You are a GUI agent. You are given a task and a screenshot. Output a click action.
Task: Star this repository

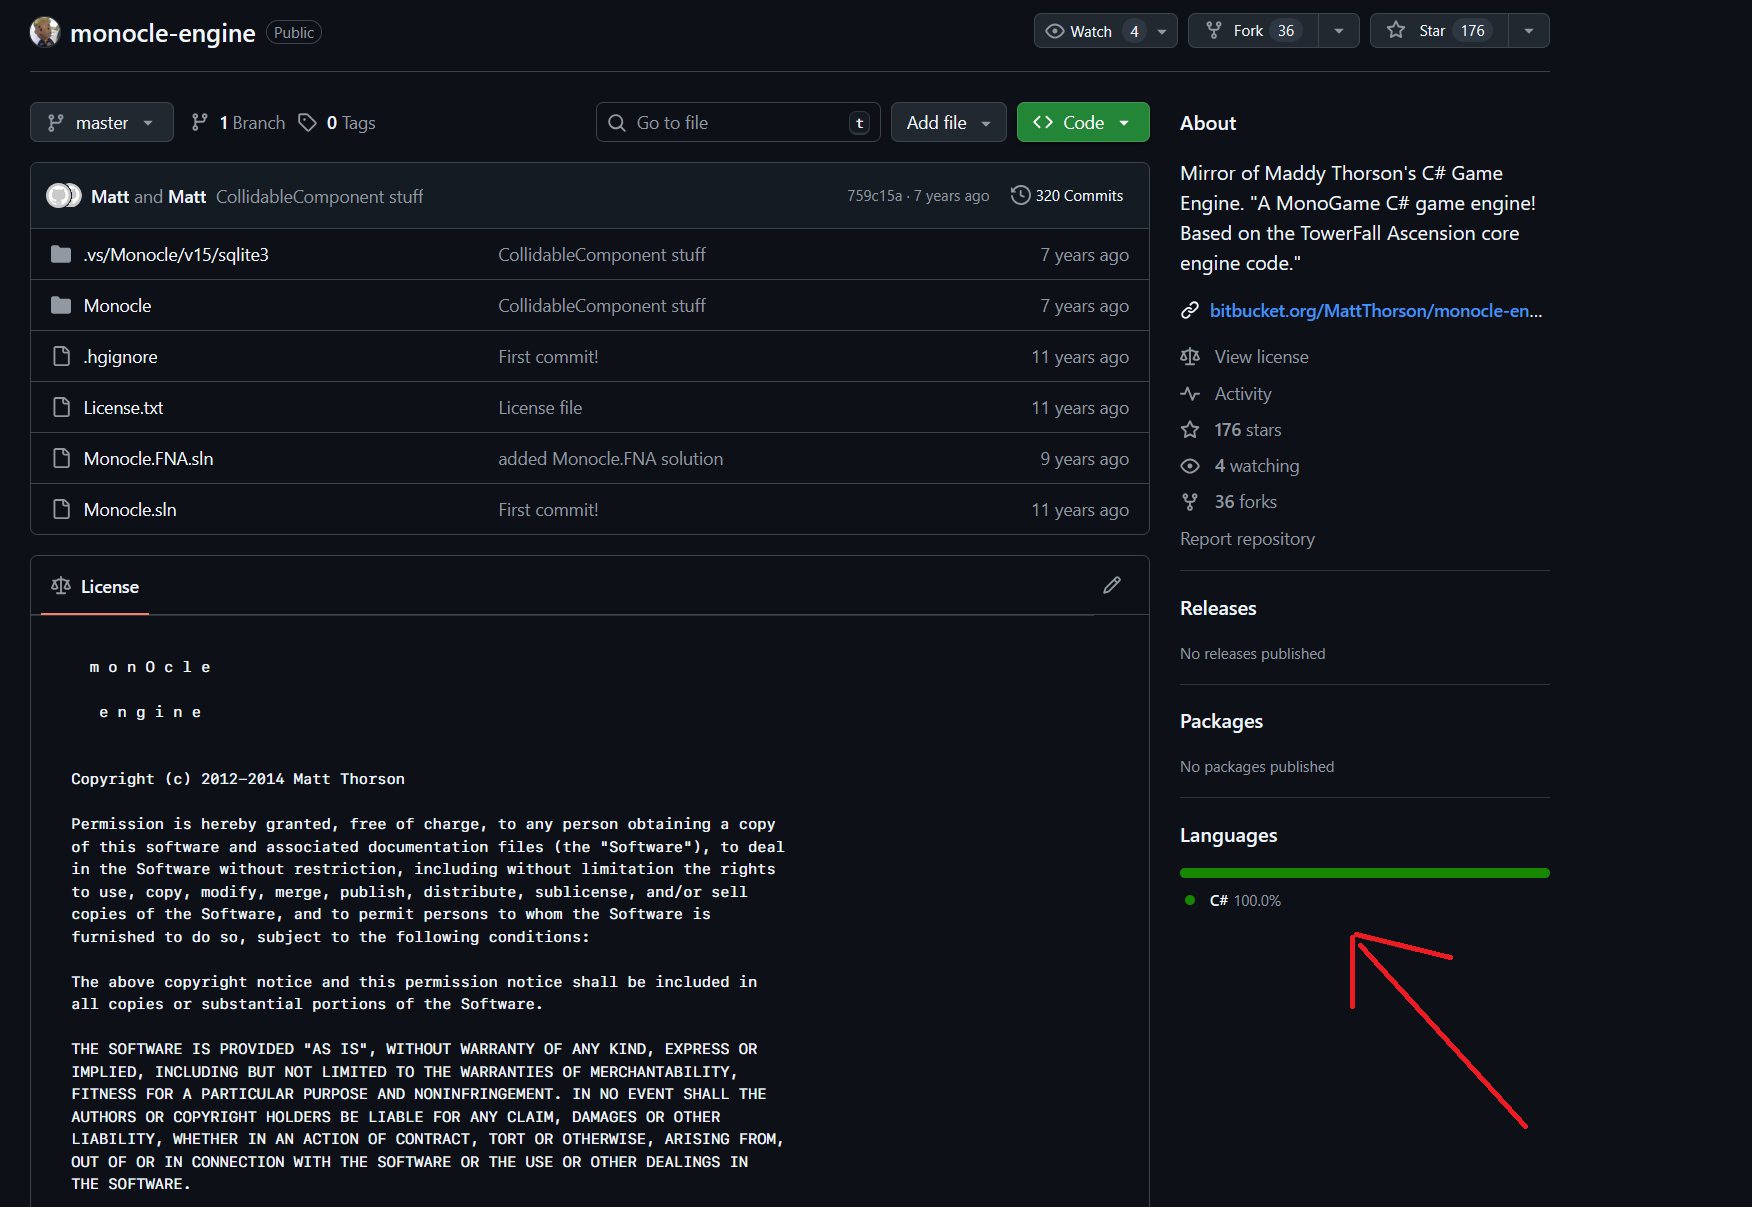point(1439,31)
